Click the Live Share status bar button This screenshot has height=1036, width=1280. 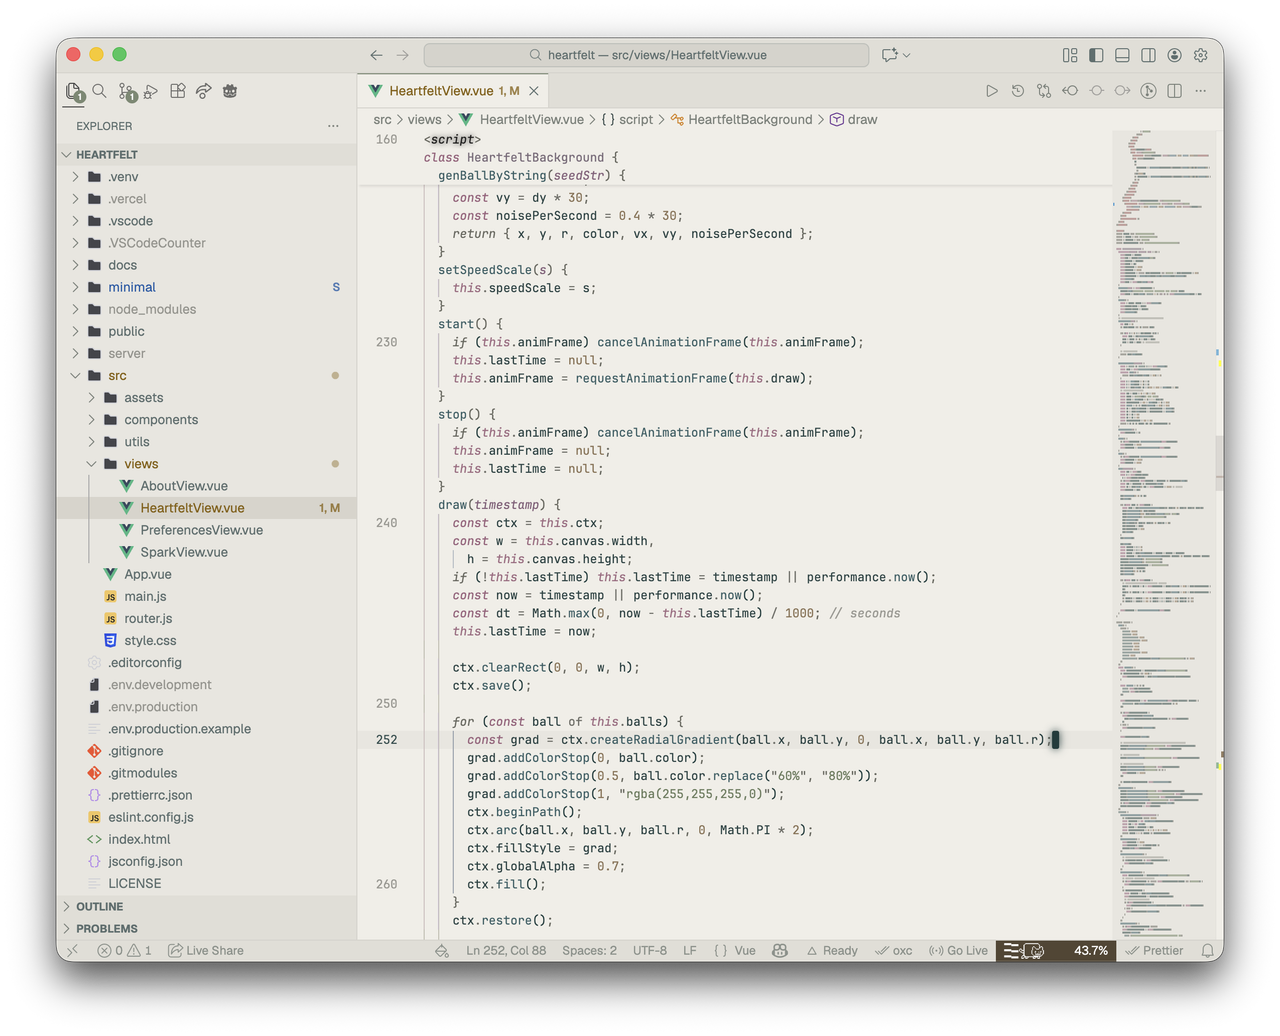click(x=206, y=950)
